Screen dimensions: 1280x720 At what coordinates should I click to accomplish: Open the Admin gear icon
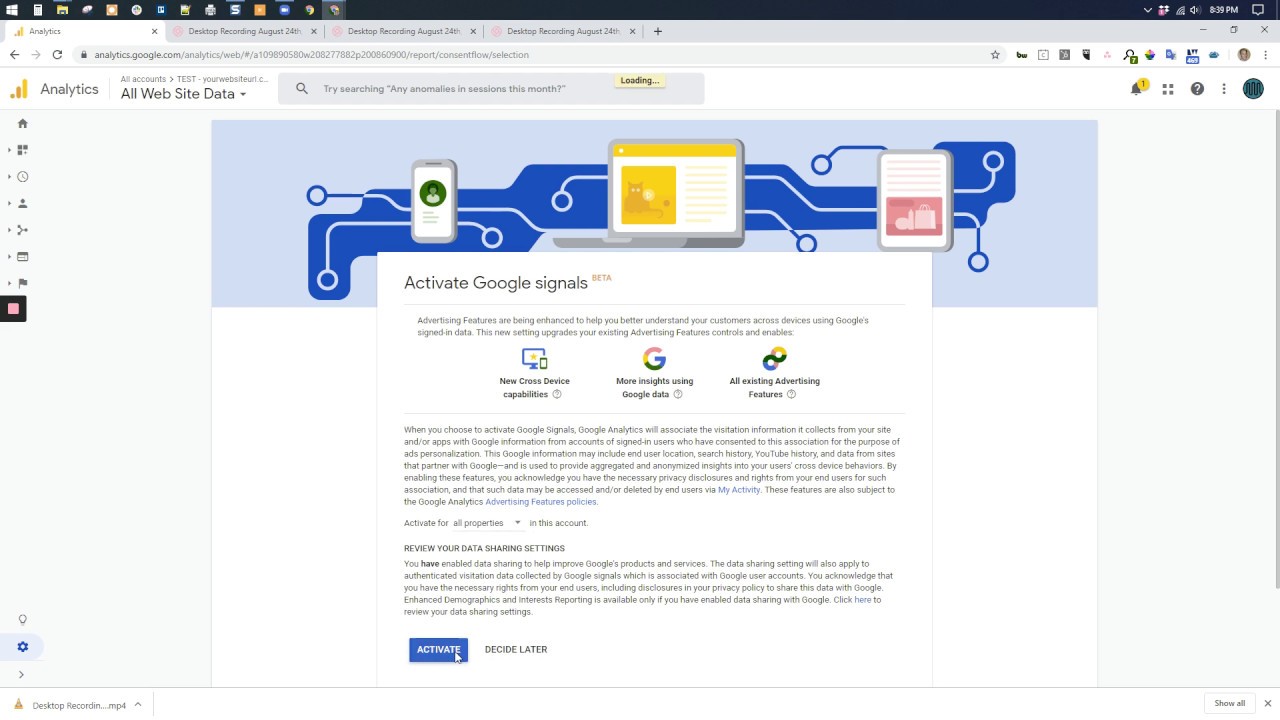22,647
